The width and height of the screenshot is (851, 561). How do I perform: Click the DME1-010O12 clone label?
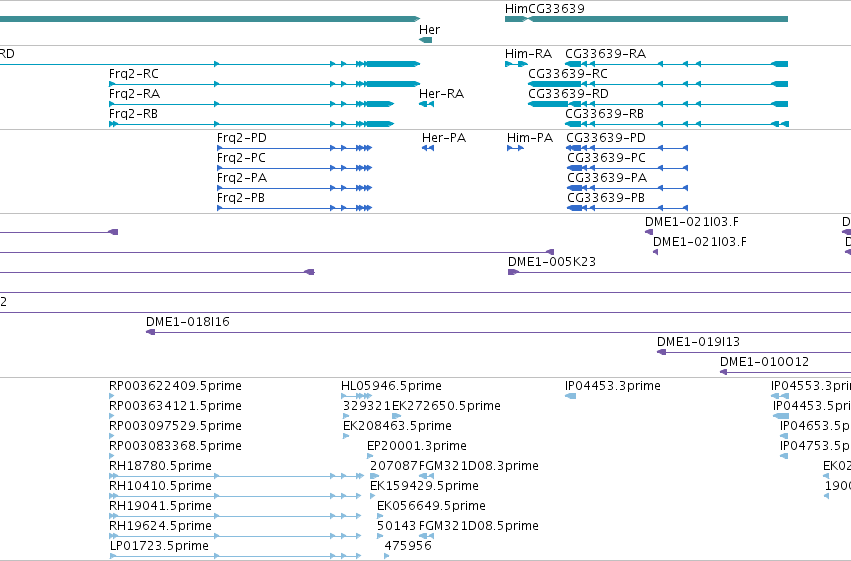point(764,362)
